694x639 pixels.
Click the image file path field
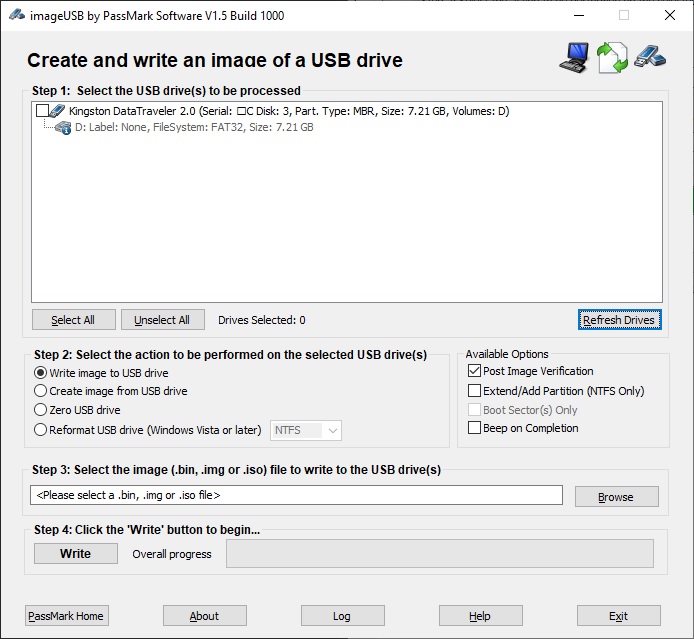pos(297,495)
